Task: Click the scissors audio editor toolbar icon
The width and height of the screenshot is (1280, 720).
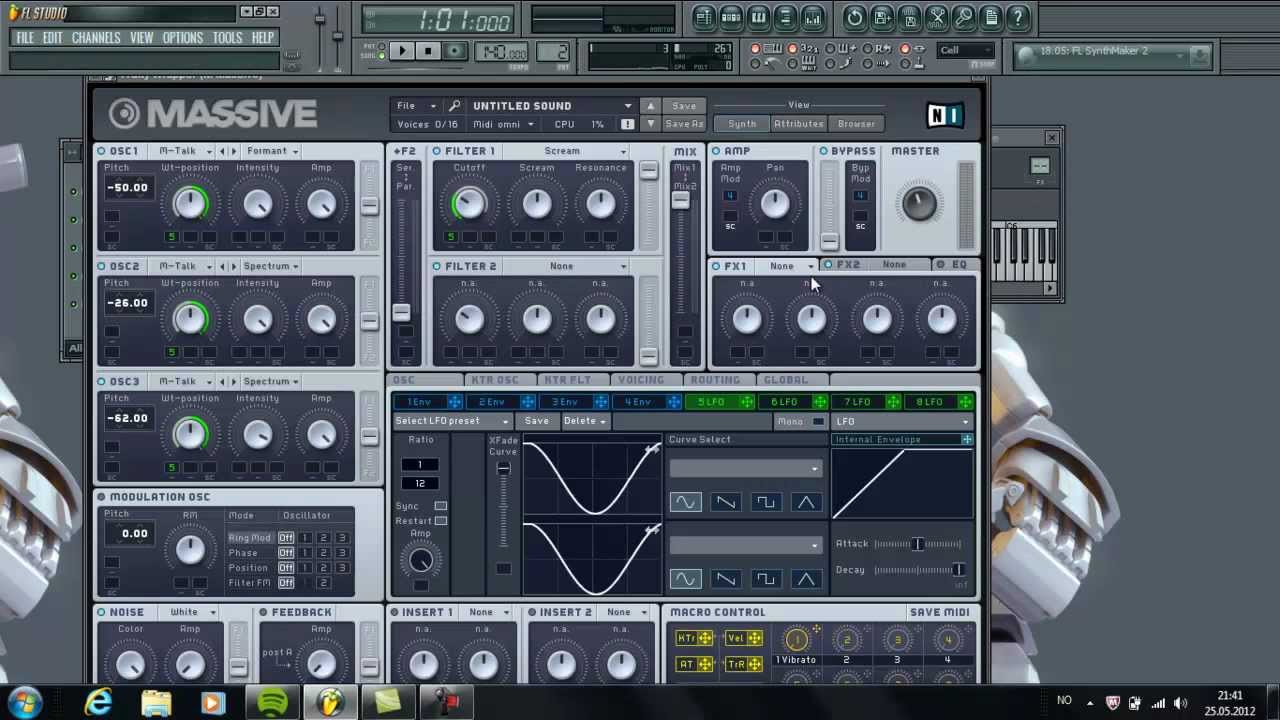Action: 937,18
